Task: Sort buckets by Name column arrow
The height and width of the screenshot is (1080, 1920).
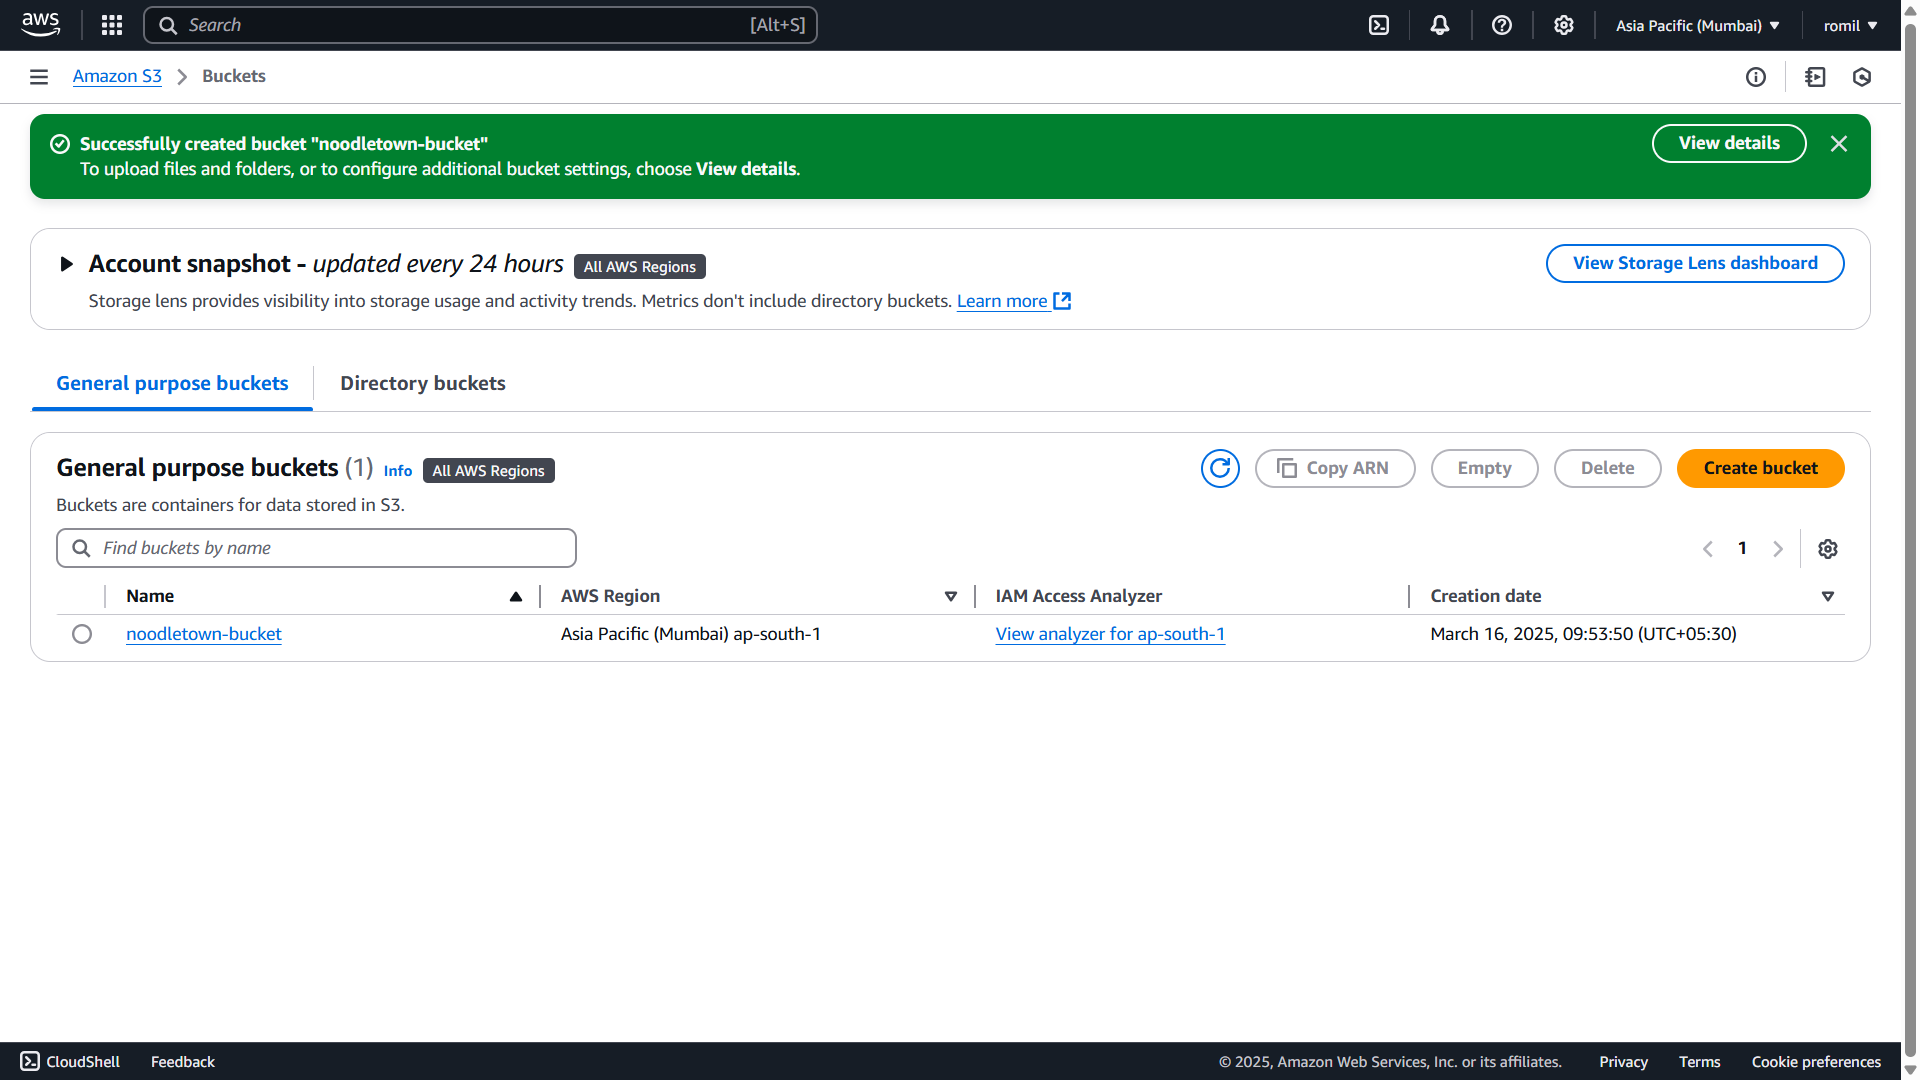Action: pos(516,596)
